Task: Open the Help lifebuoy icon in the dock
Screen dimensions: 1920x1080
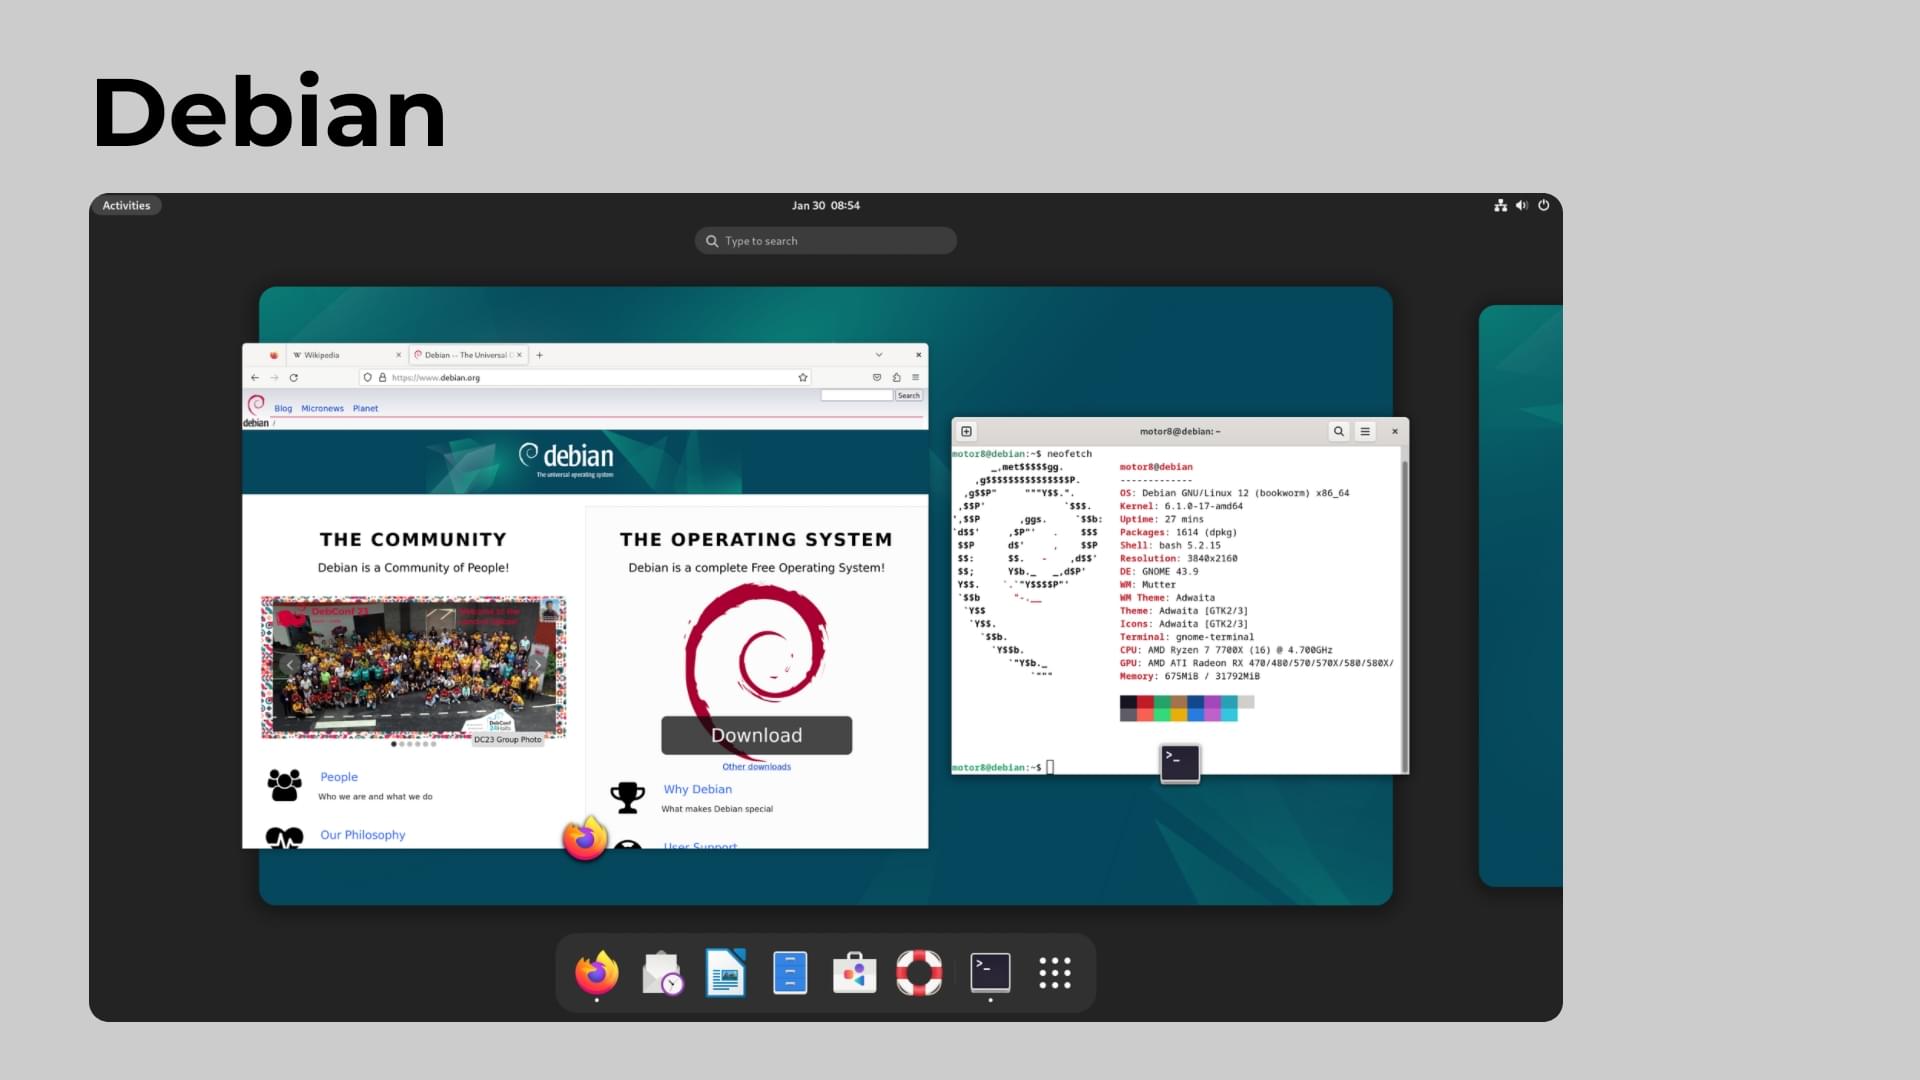Action: point(919,972)
